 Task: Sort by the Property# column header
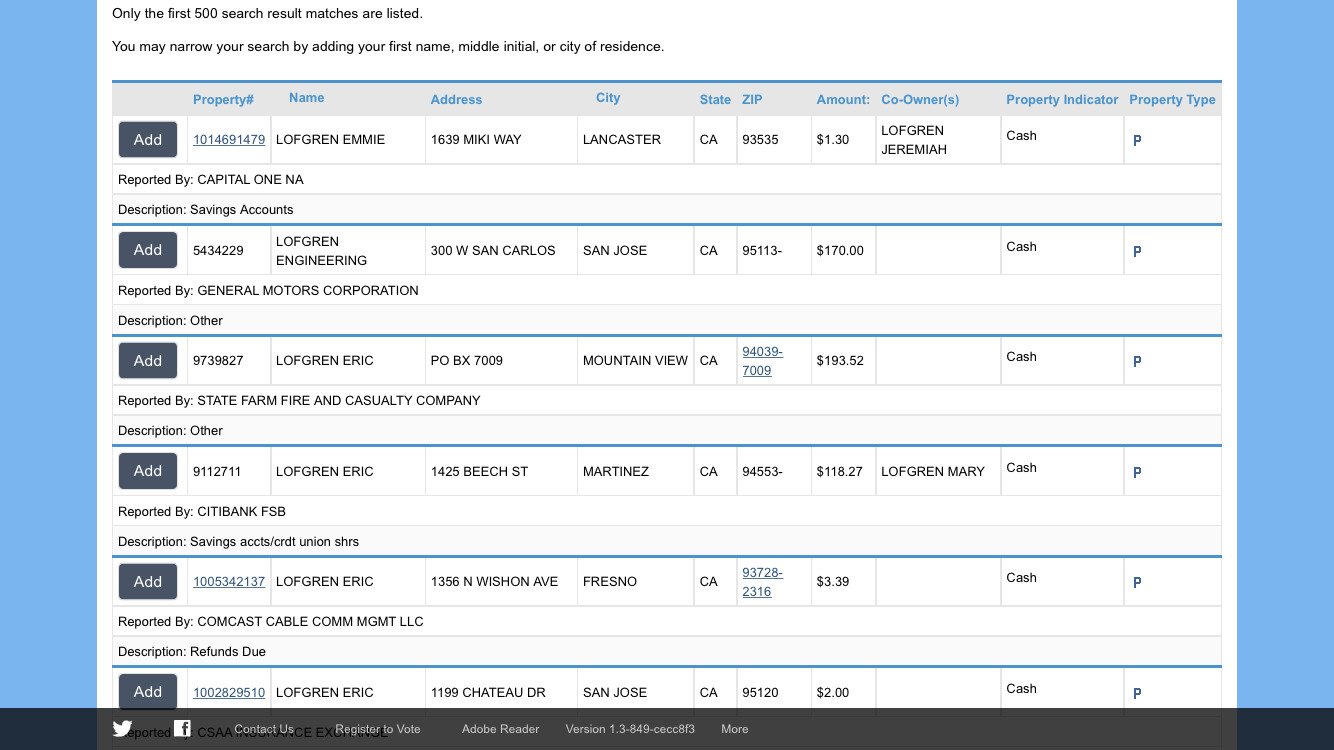pyautogui.click(x=223, y=100)
